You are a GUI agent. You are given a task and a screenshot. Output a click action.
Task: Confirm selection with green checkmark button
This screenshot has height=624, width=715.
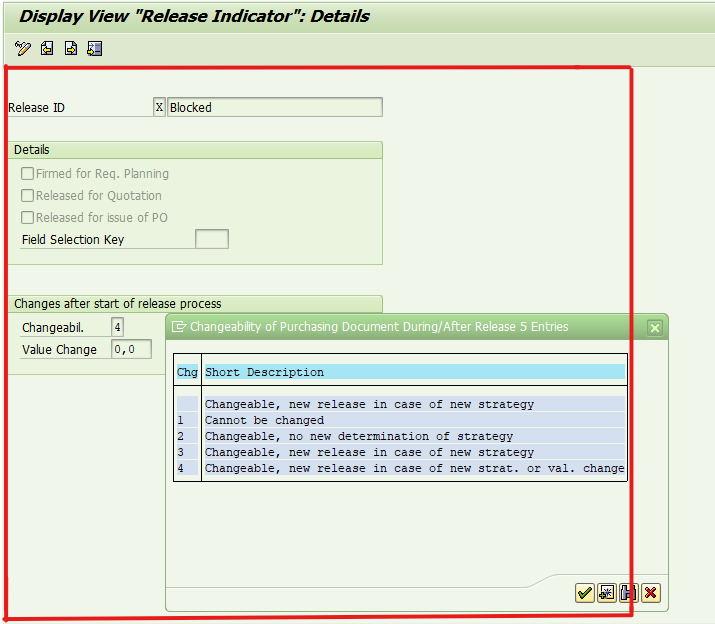(584, 593)
